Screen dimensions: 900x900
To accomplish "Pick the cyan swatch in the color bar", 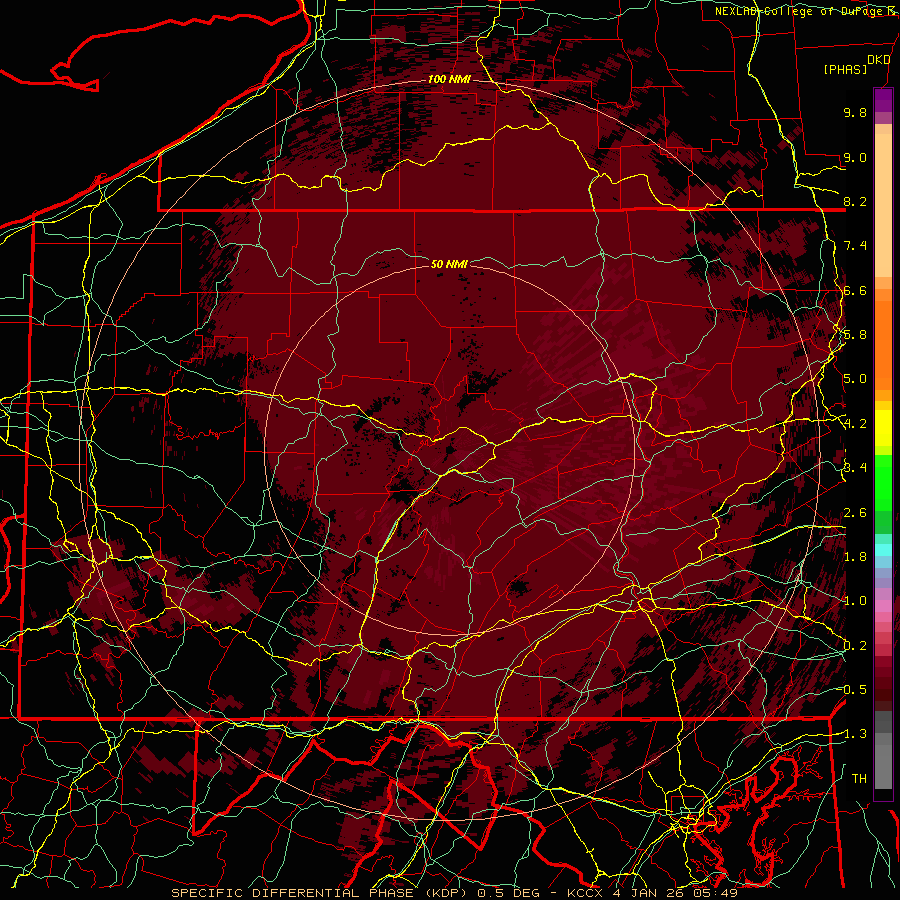I will (x=883, y=550).
